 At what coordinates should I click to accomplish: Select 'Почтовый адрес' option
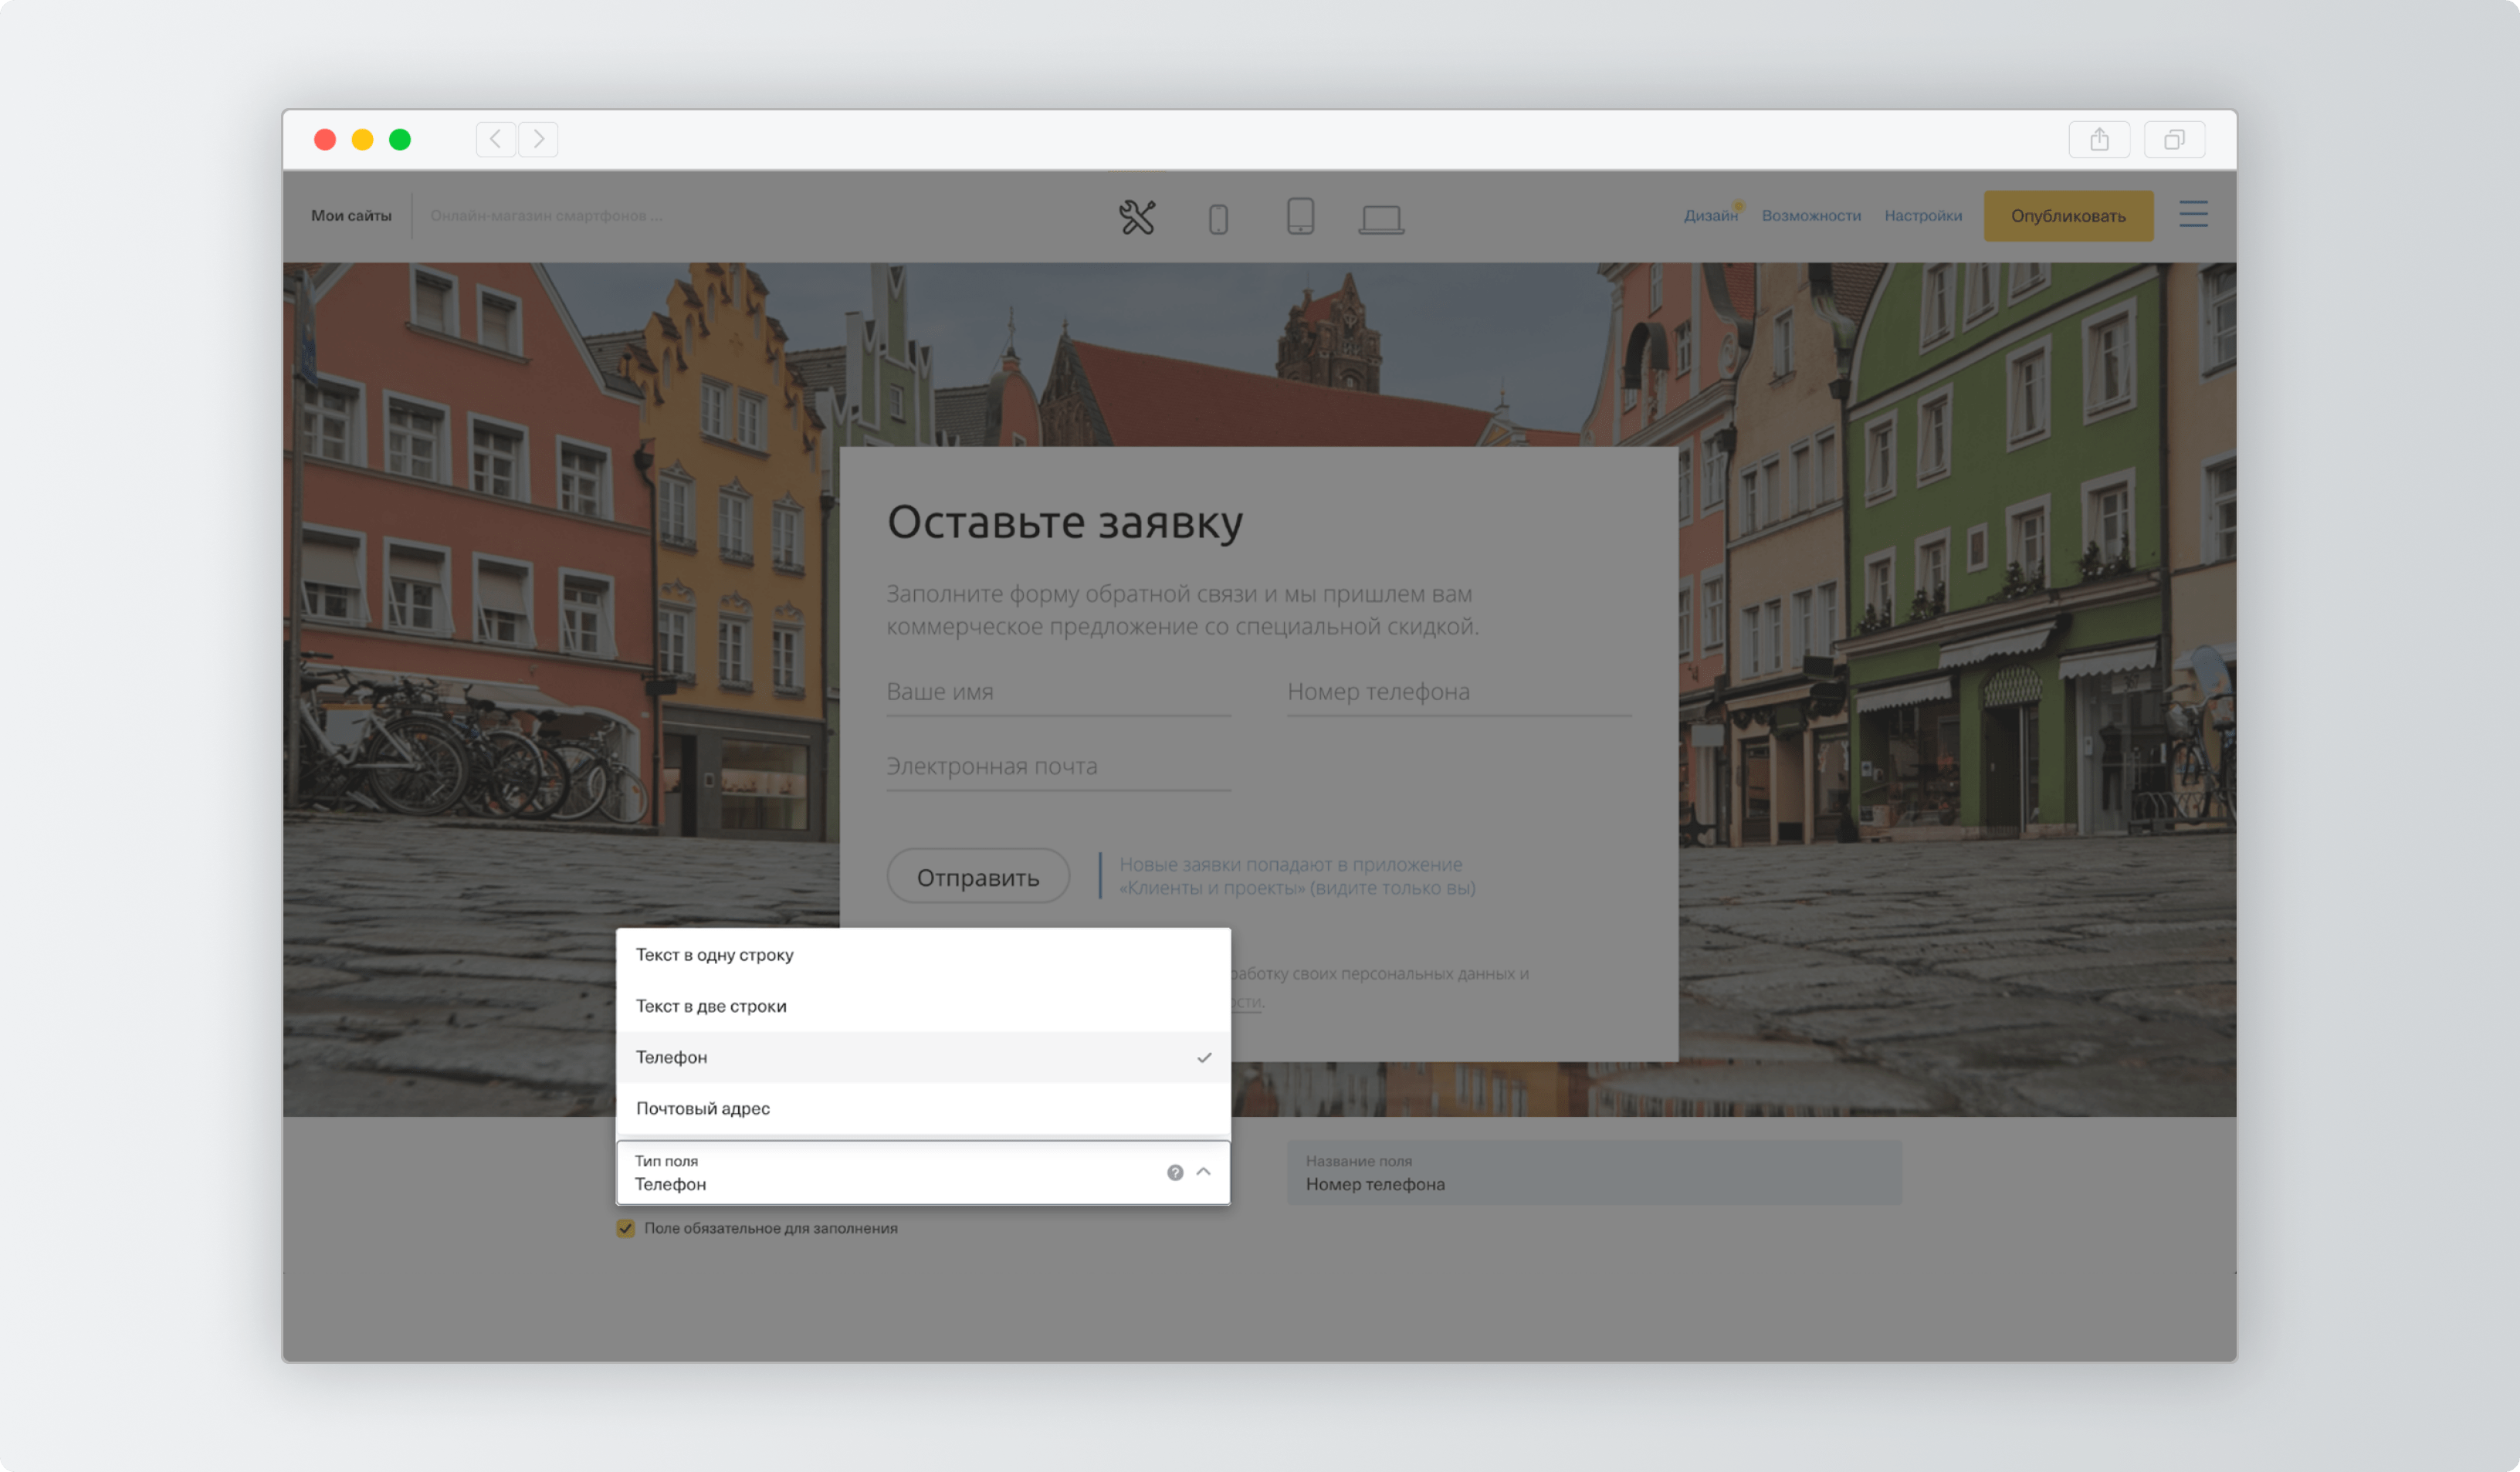pos(923,1108)
